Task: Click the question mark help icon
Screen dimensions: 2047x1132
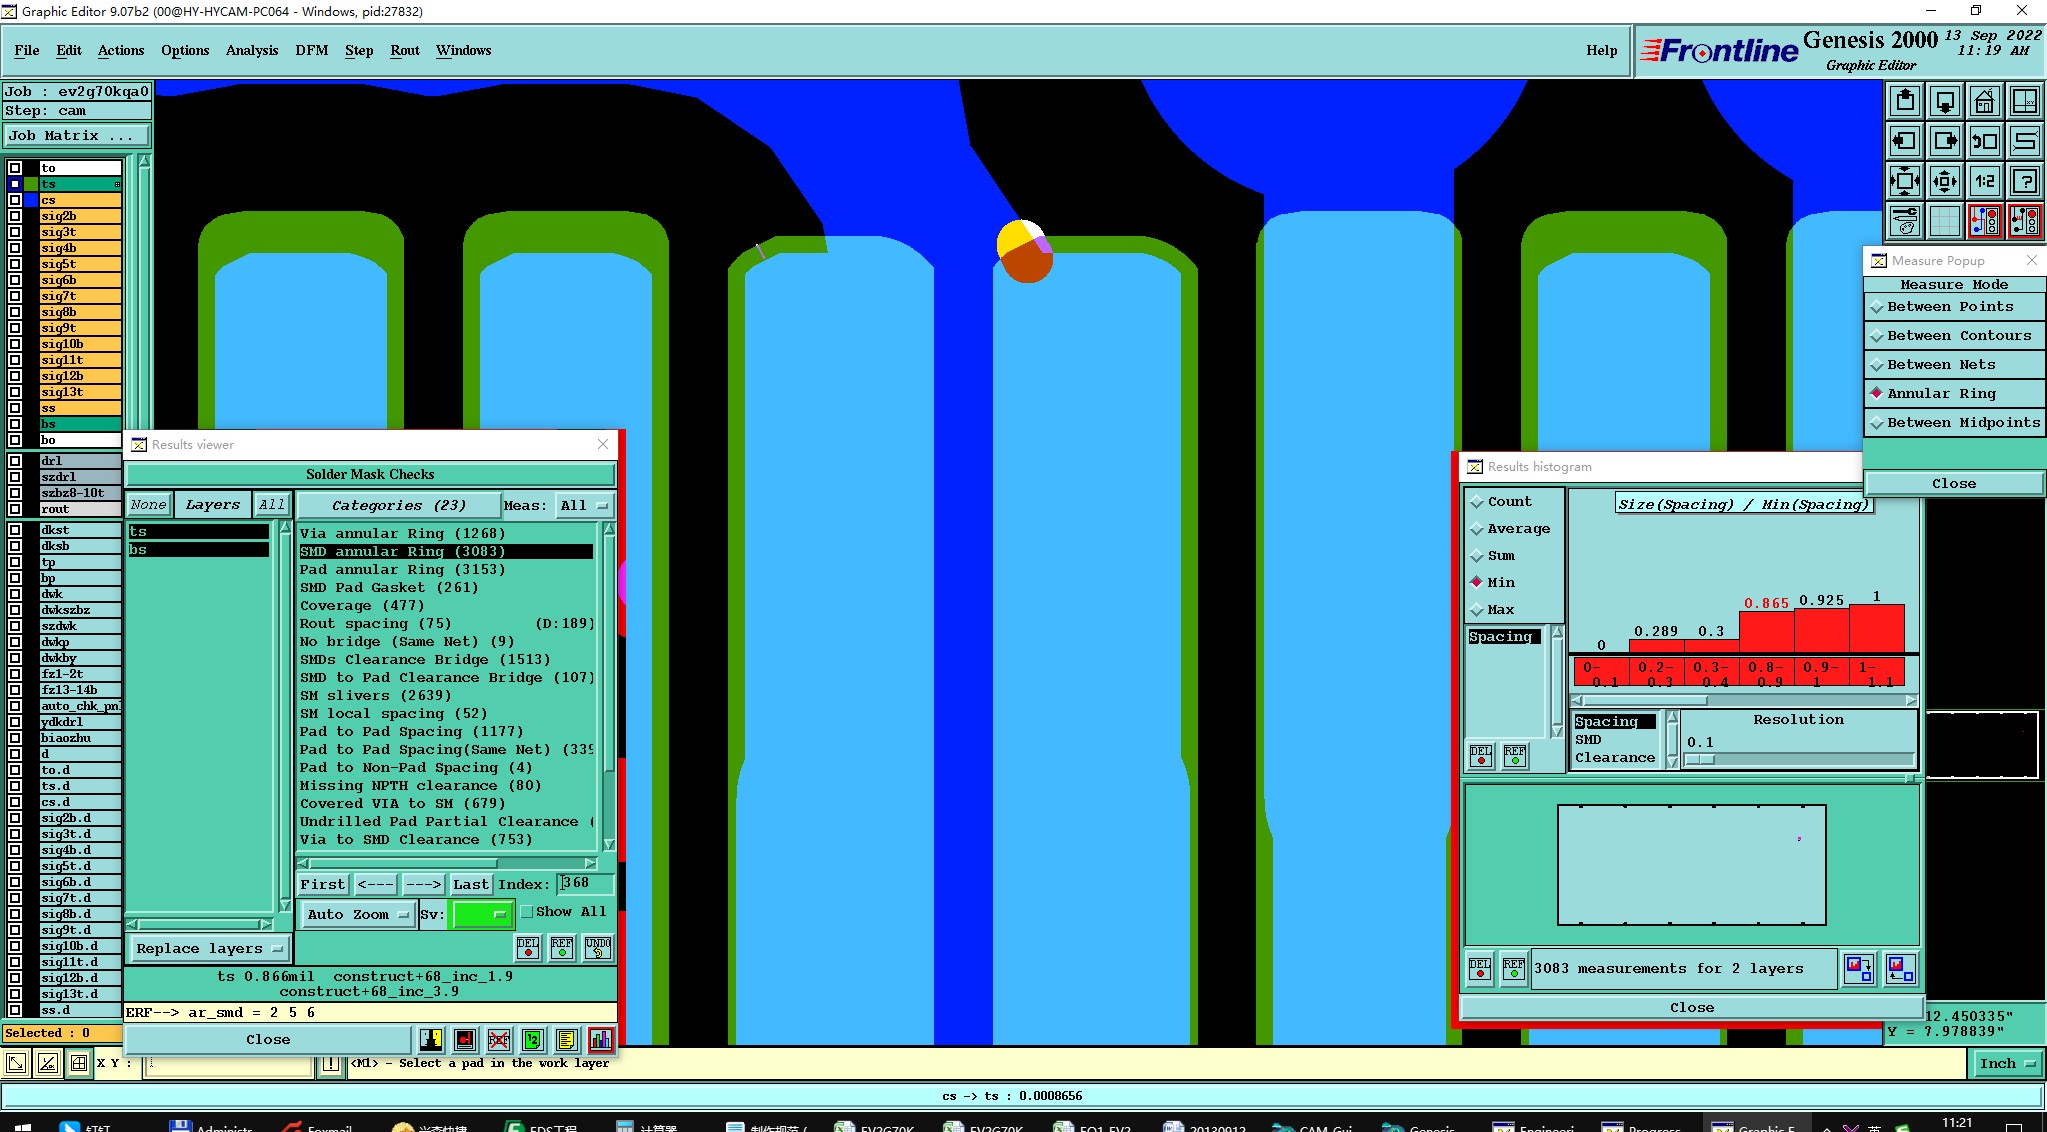Action: (2024, 181)
